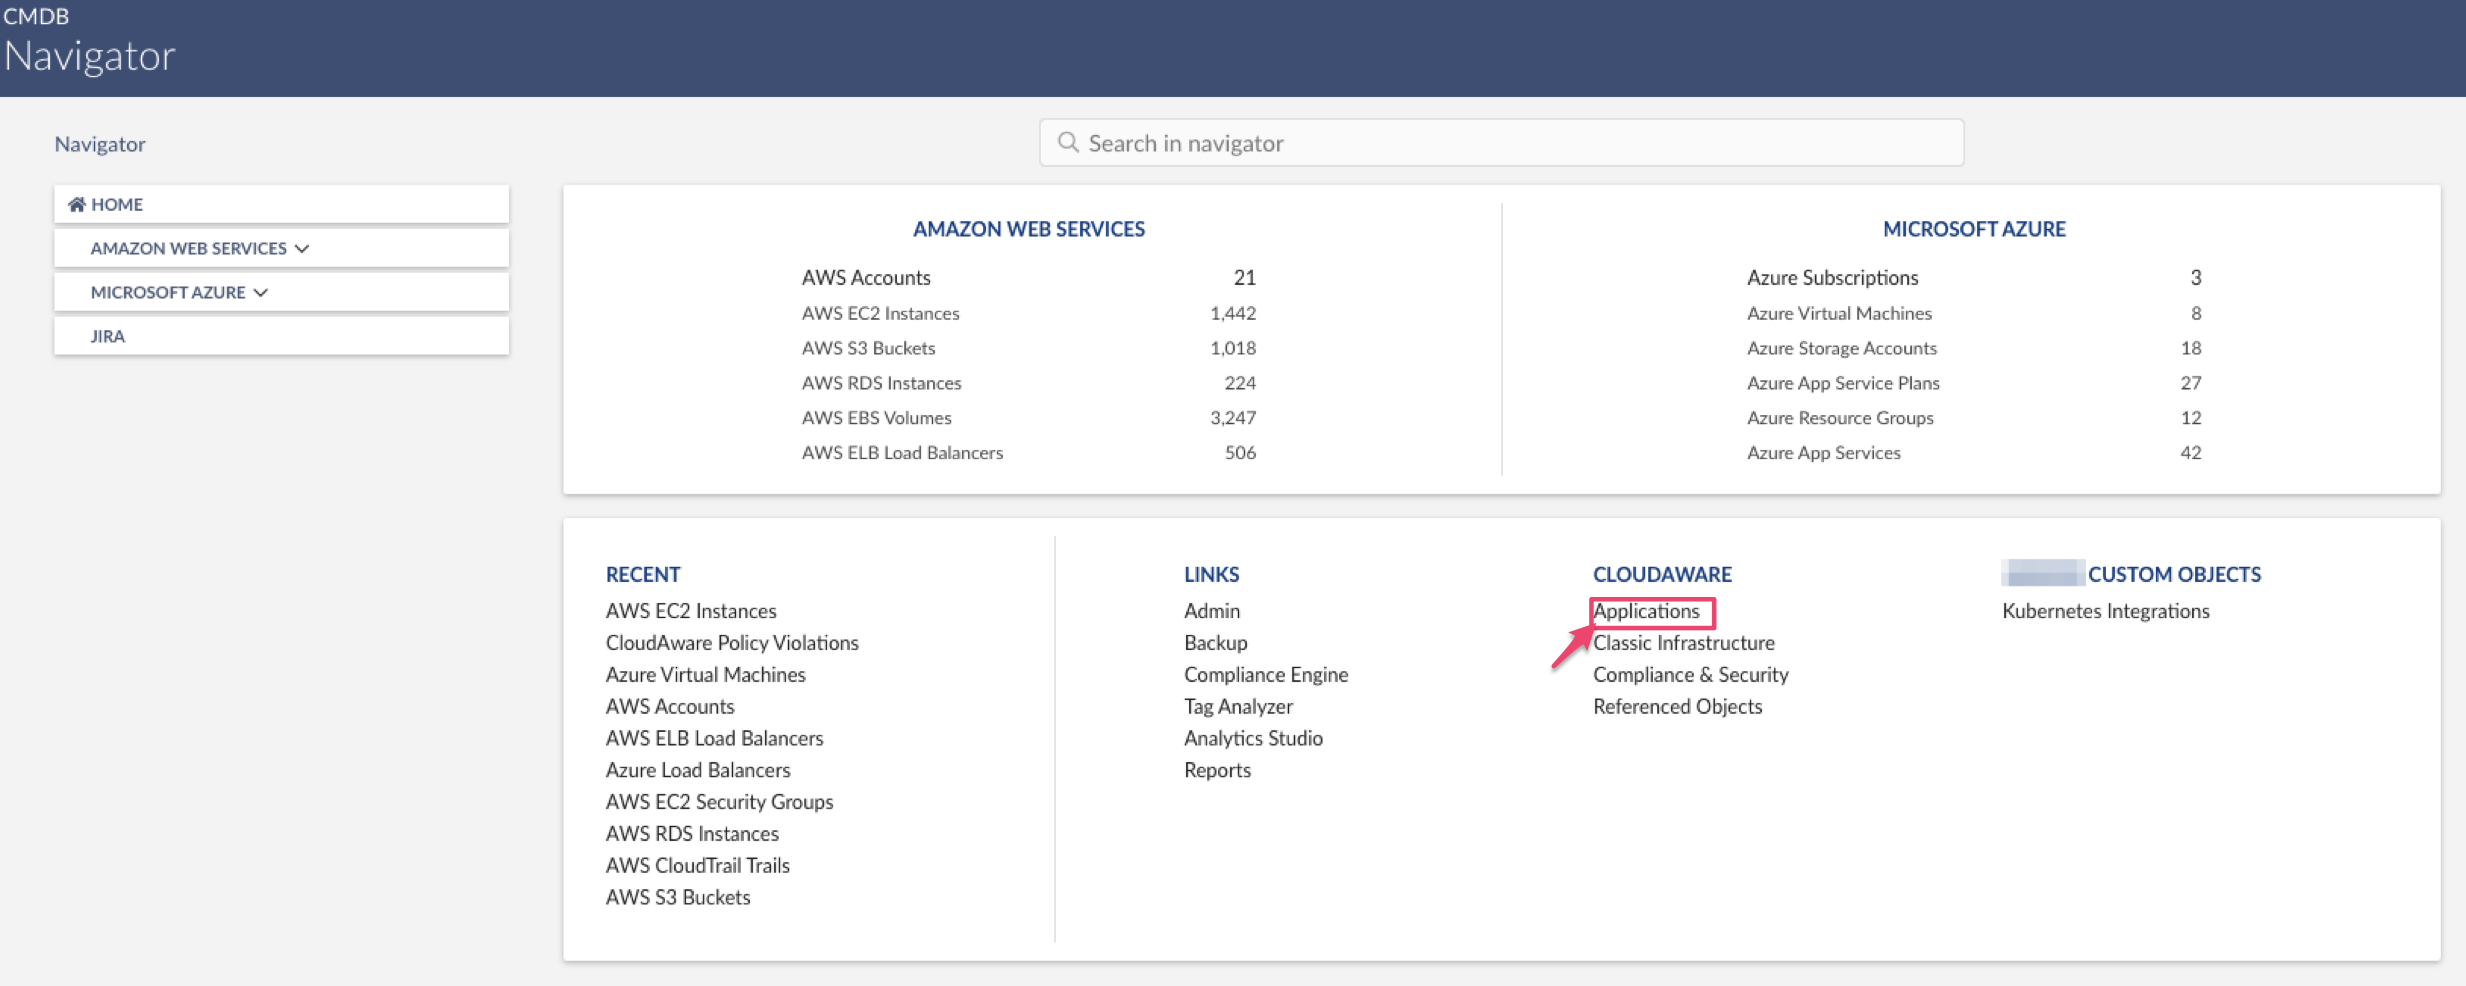The height and width of the screenshot is (986, 2466).
Task: Click the AWS Accounts count 21
Action: coord(1244,277)
